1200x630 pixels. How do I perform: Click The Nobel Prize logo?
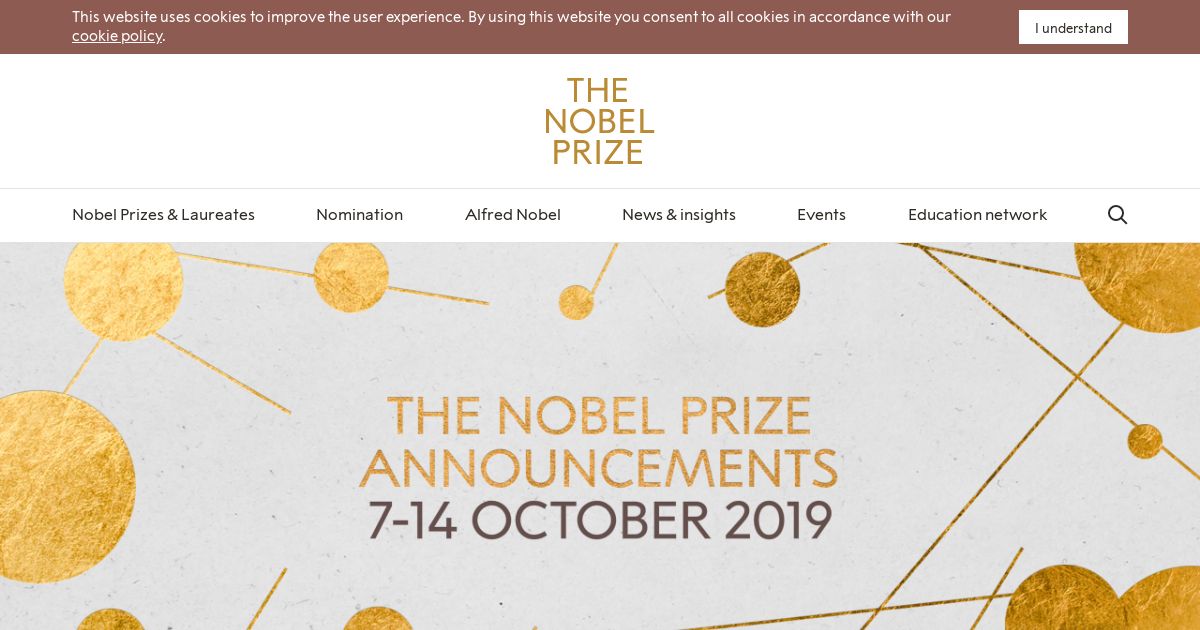pos(599,121)
